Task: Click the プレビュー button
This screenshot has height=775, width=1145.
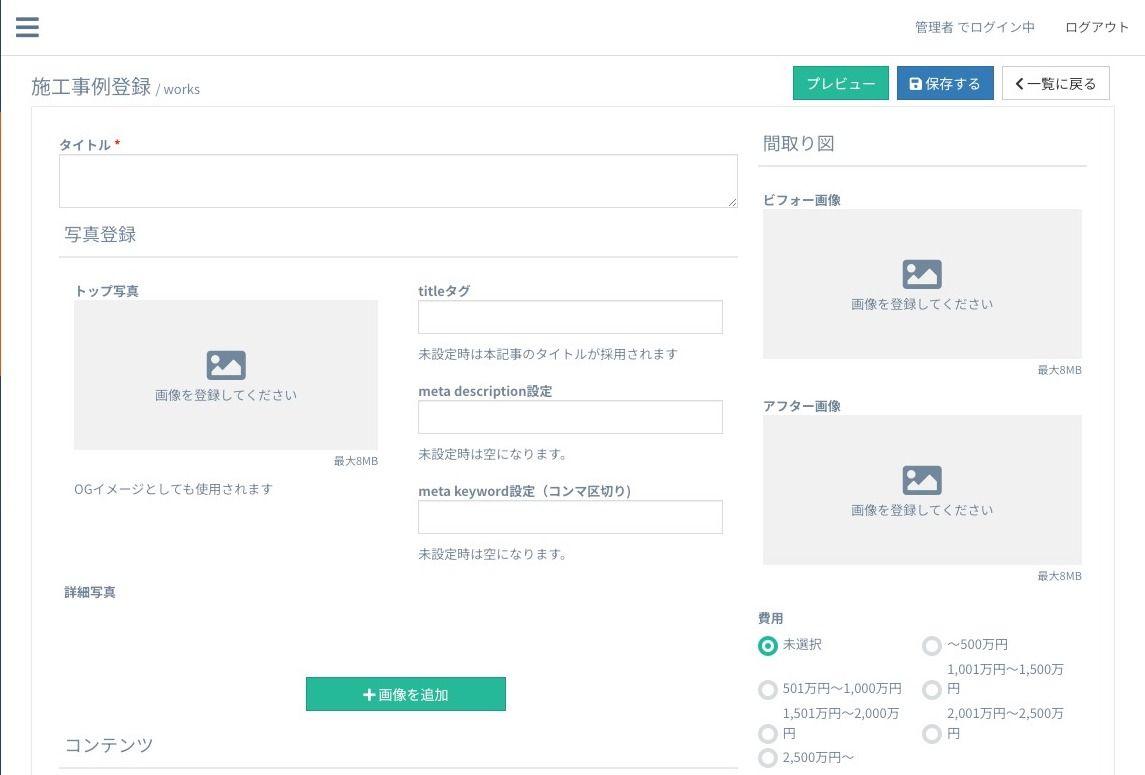Action: [x=840, y=84]
